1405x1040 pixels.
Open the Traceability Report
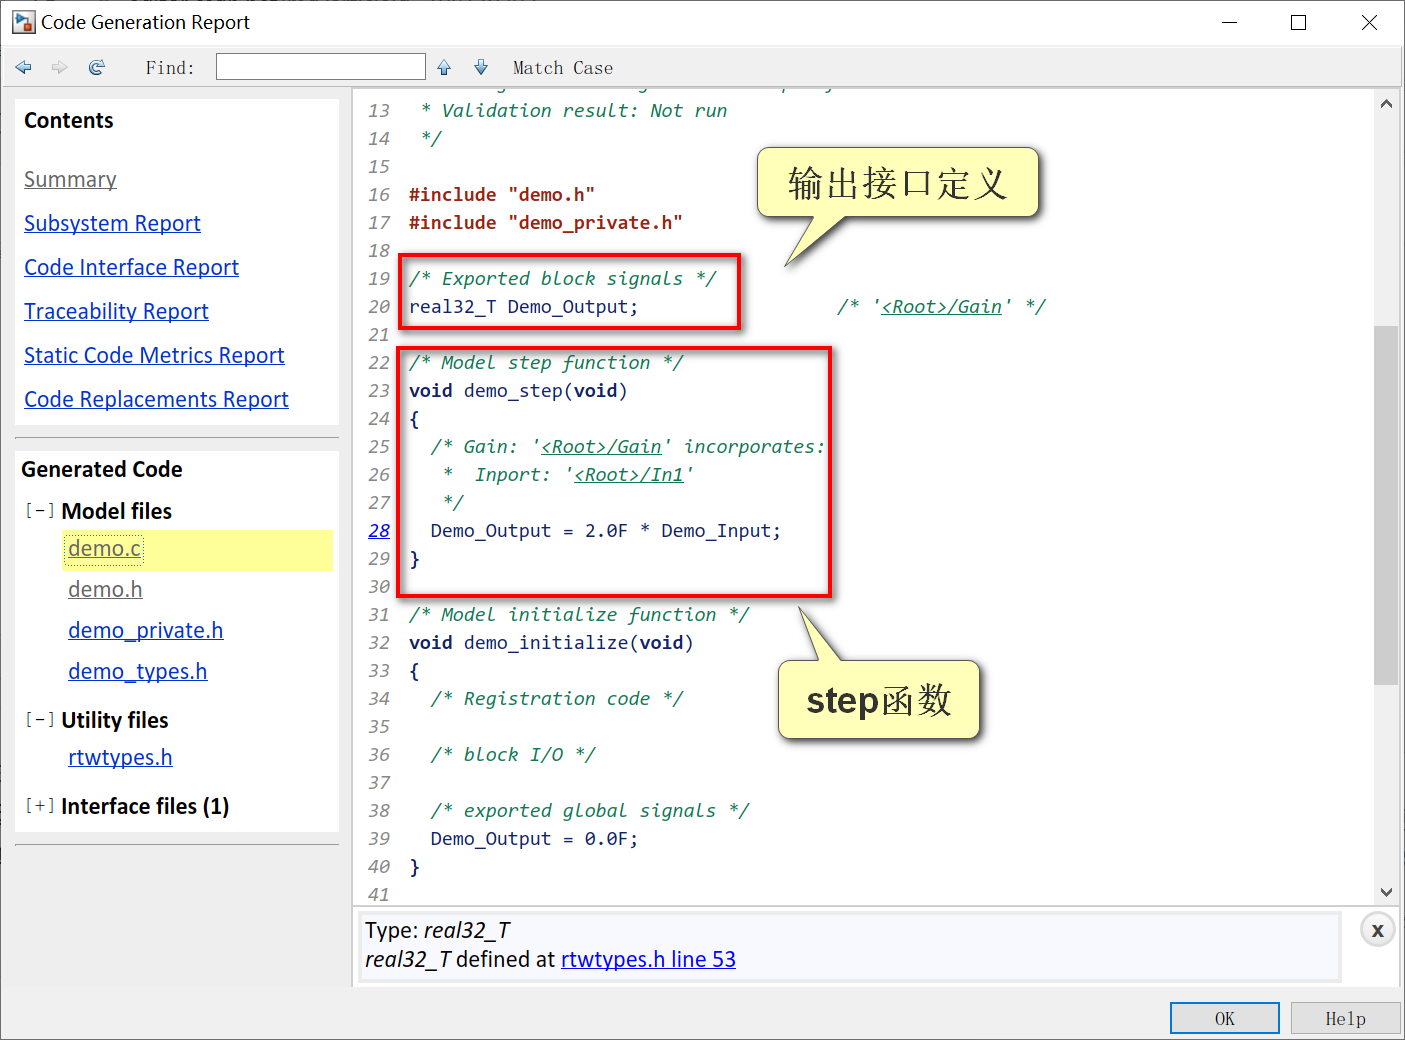click(x=116, y=312)
